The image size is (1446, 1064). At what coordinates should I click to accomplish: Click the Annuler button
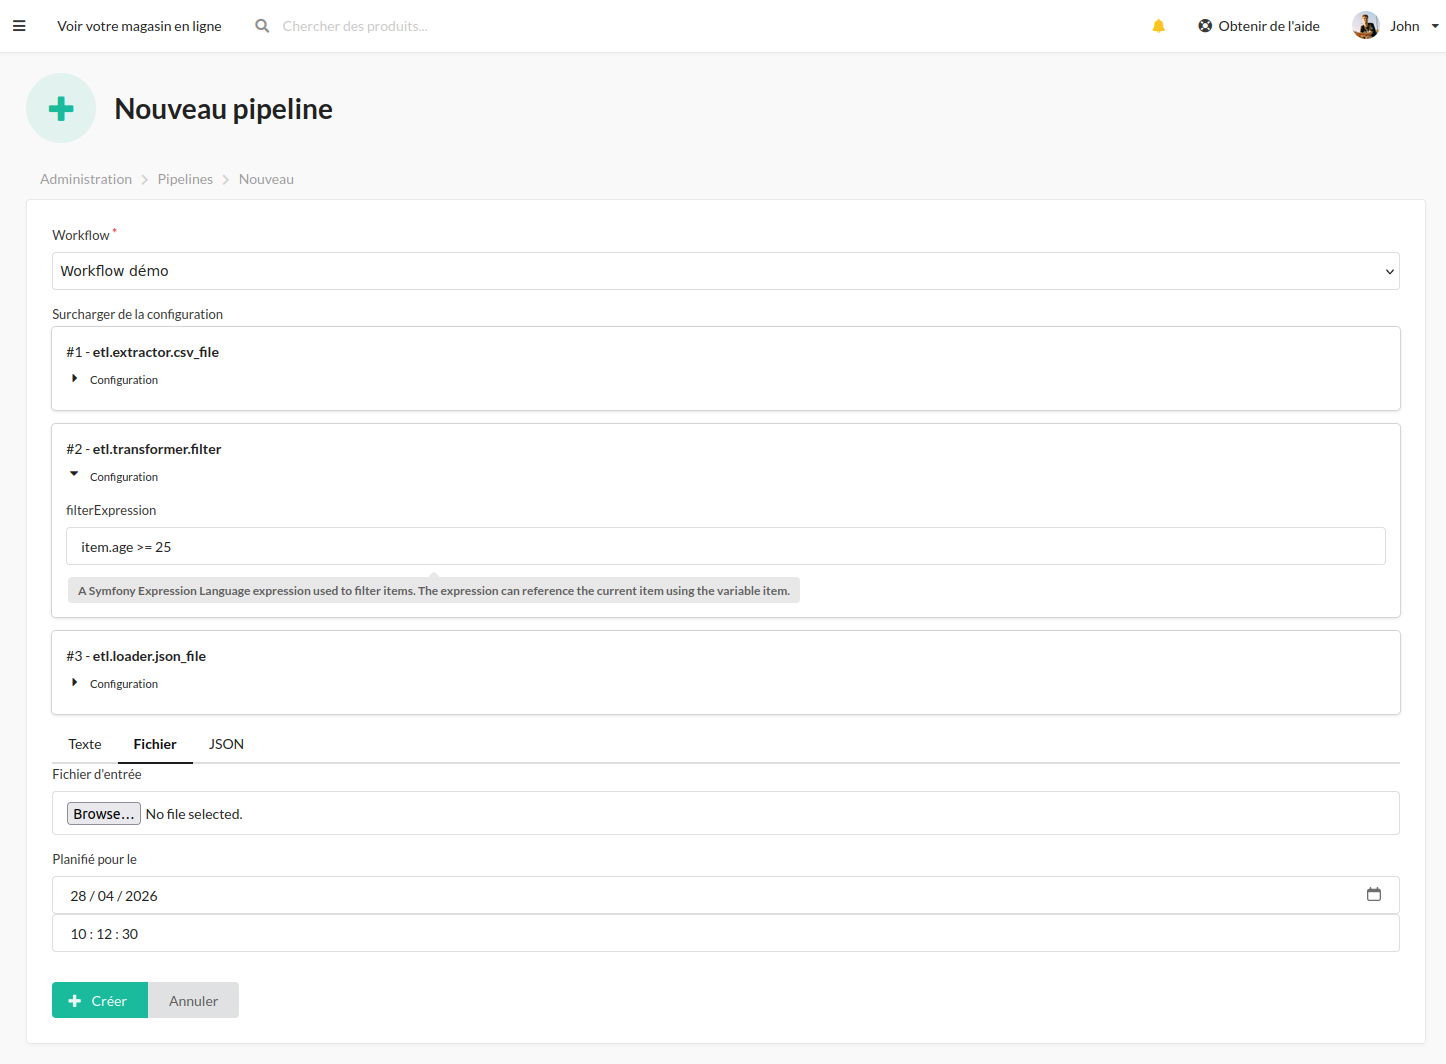[x=193, y=1000]
